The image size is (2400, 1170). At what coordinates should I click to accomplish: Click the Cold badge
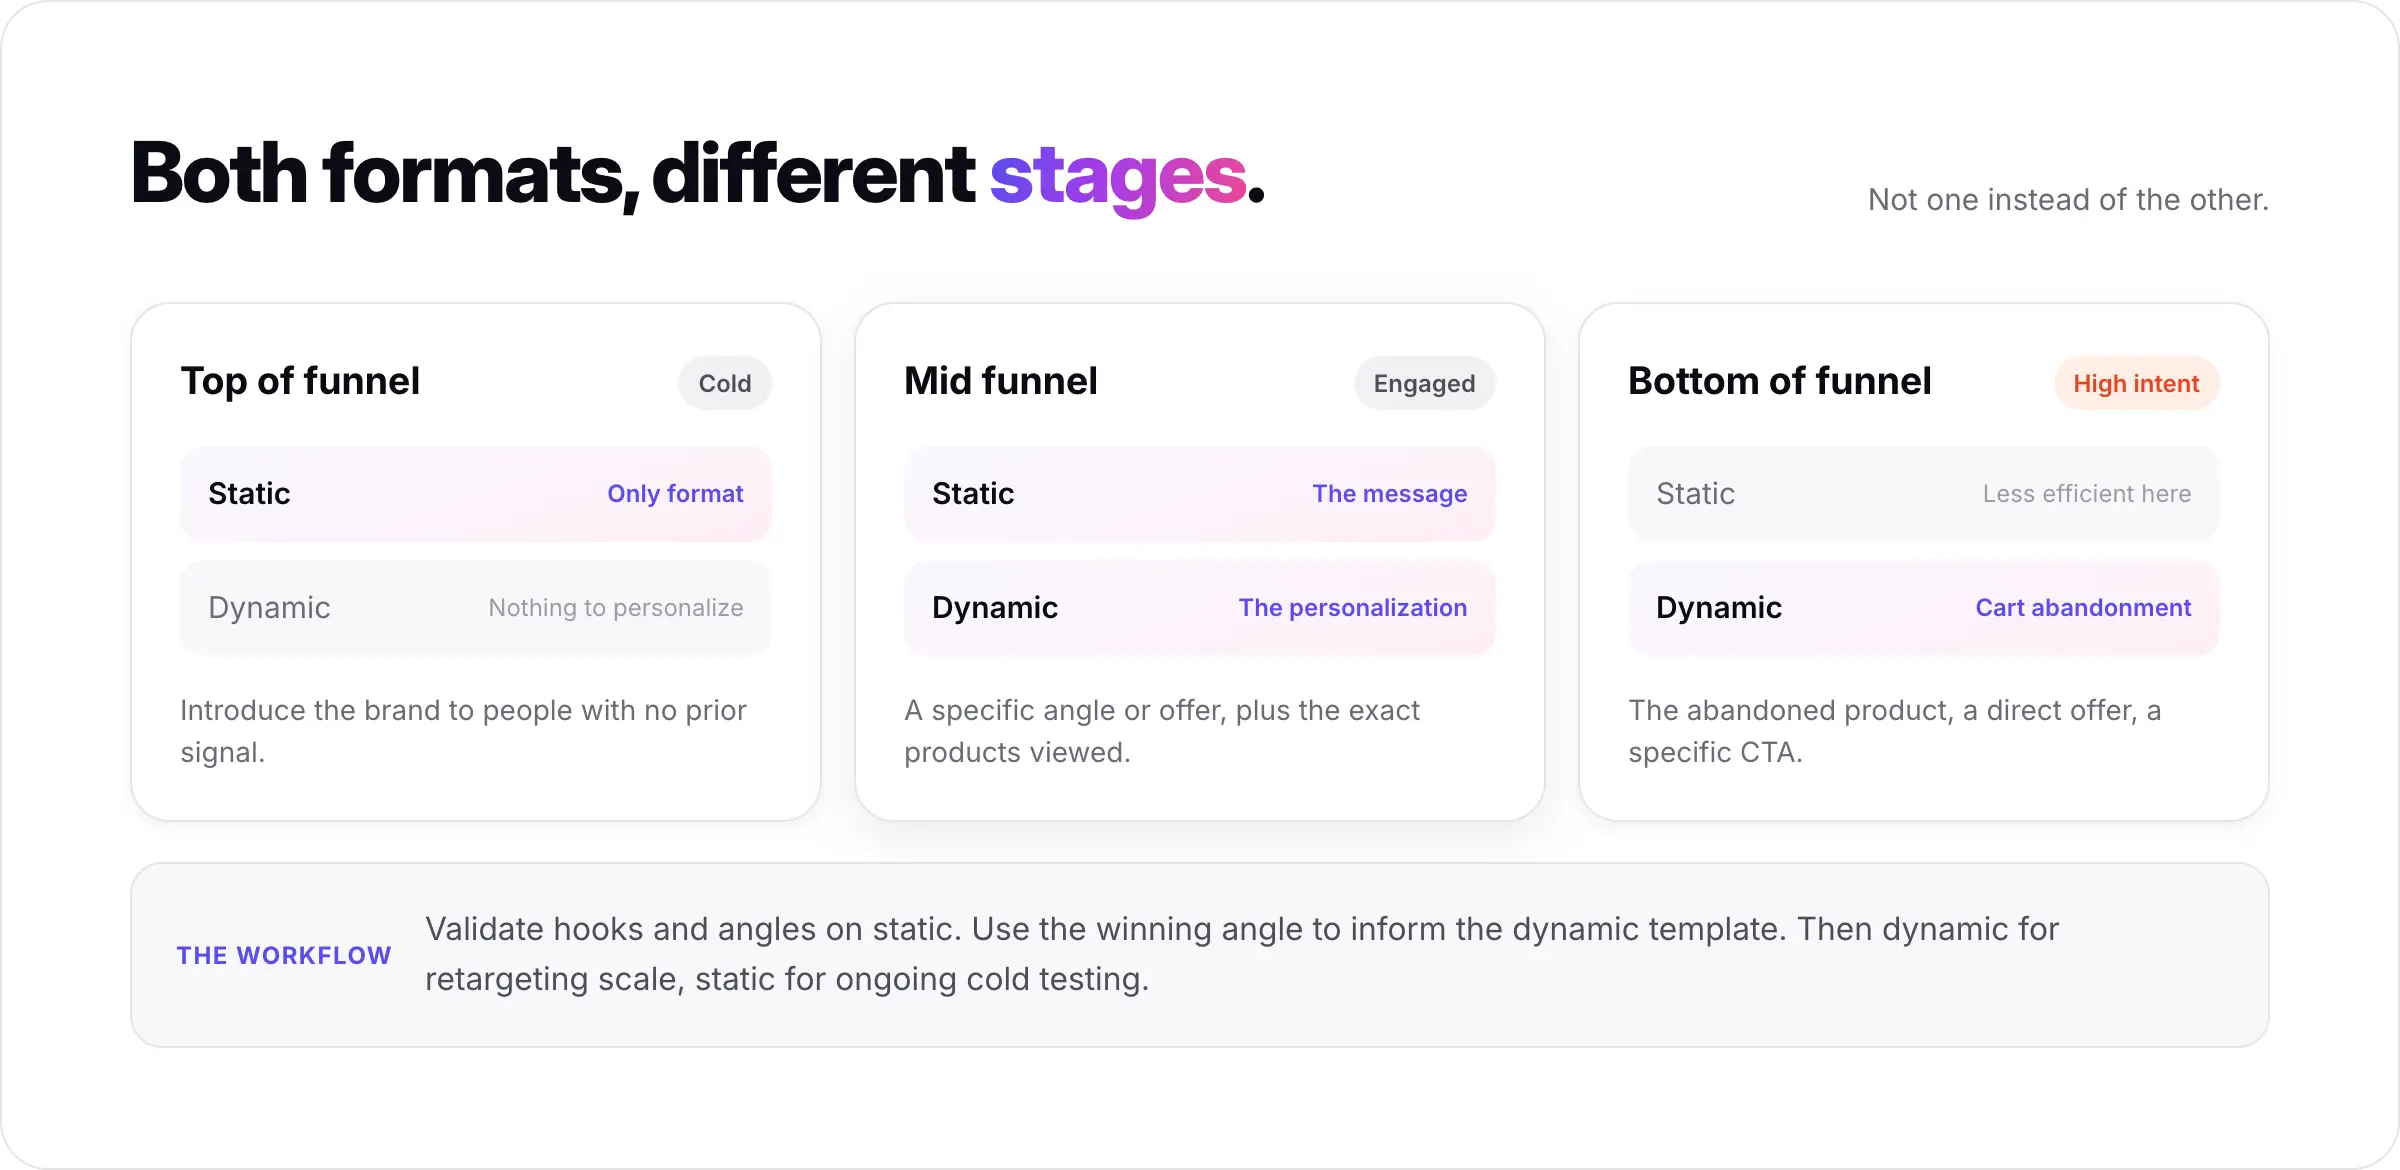(x=724, y=383)
